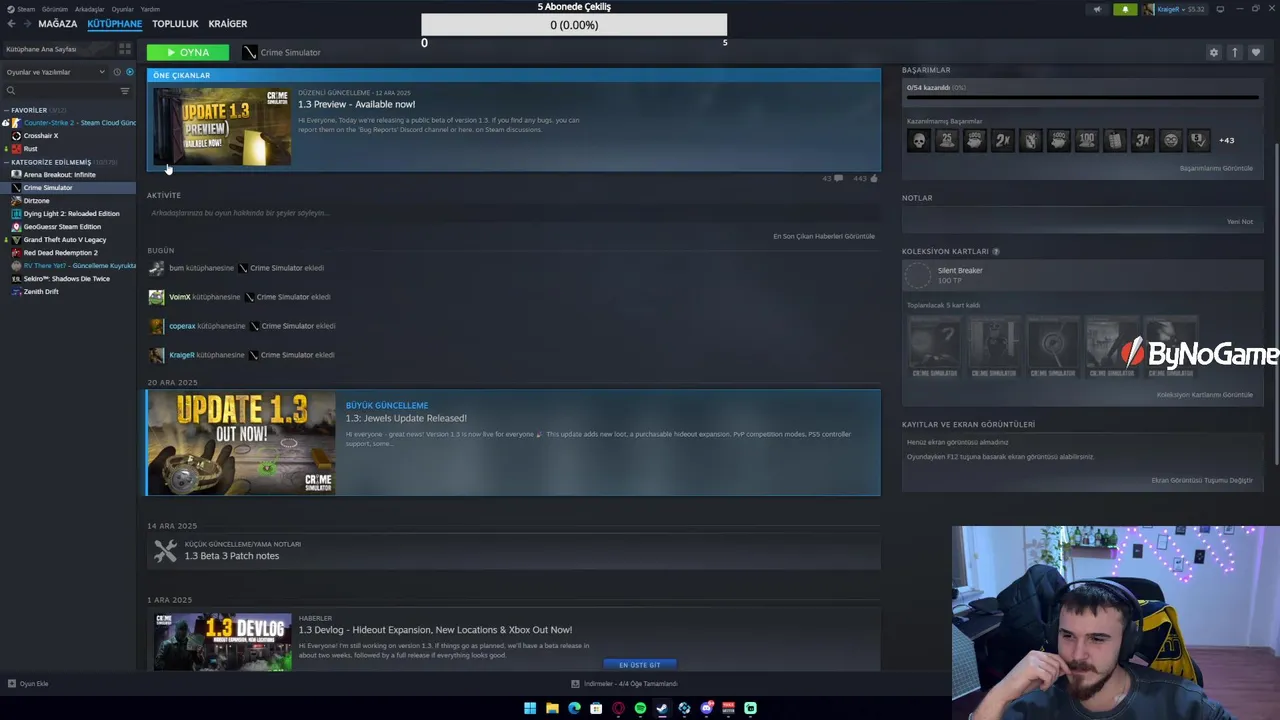Add Crime Simulator to favorites via heart icon

[1256, 52]
